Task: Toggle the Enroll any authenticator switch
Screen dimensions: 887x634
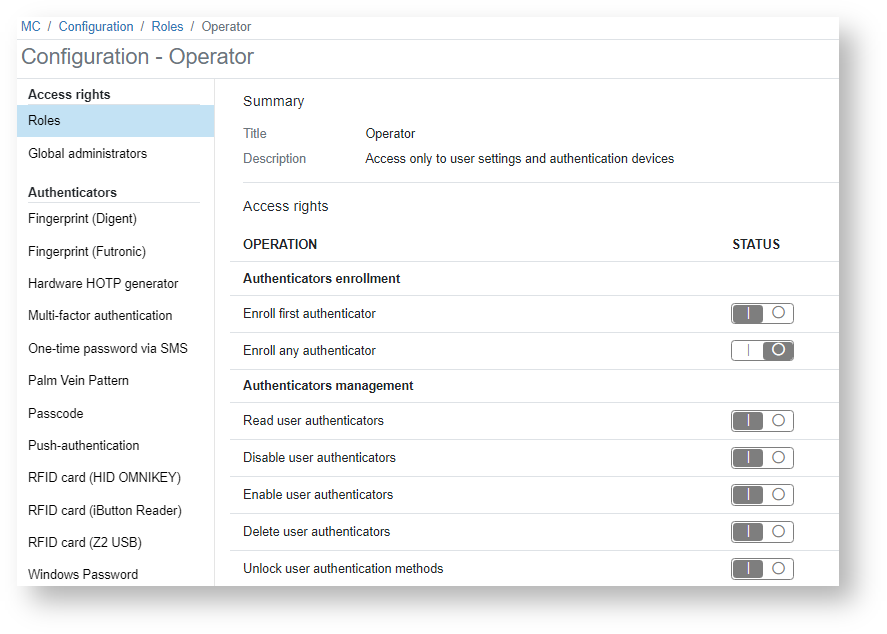Action: (762, 351)
